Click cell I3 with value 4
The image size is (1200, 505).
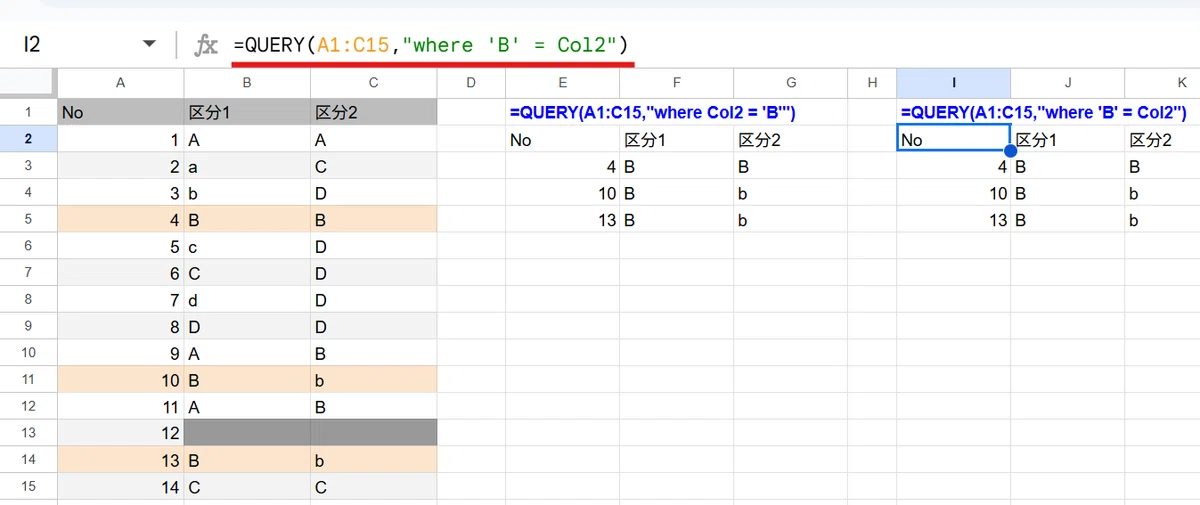[954, 166]
